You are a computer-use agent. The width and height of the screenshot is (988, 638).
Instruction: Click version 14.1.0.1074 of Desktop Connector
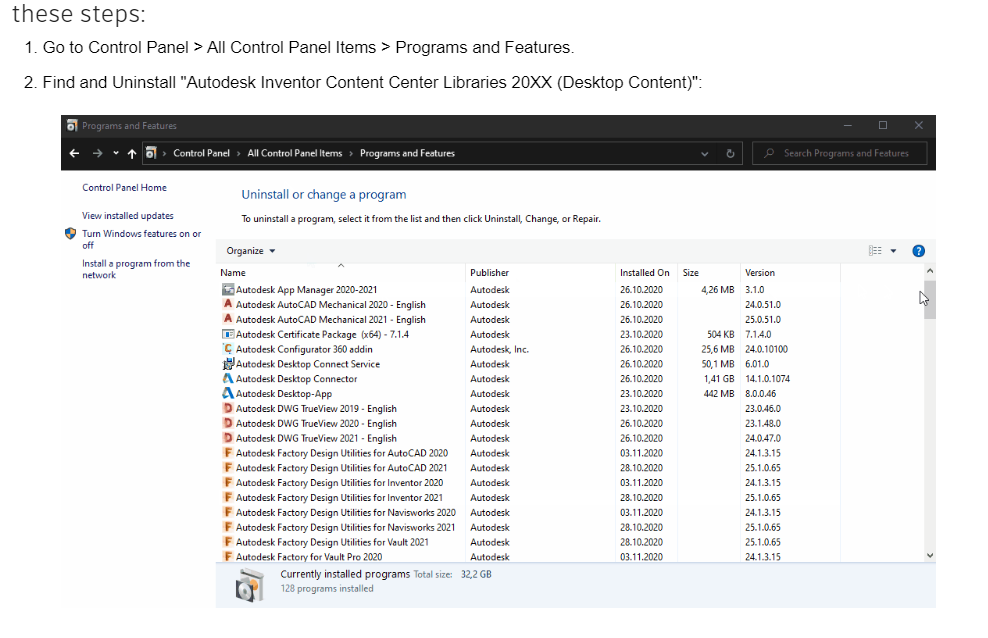tap(767, 379)
